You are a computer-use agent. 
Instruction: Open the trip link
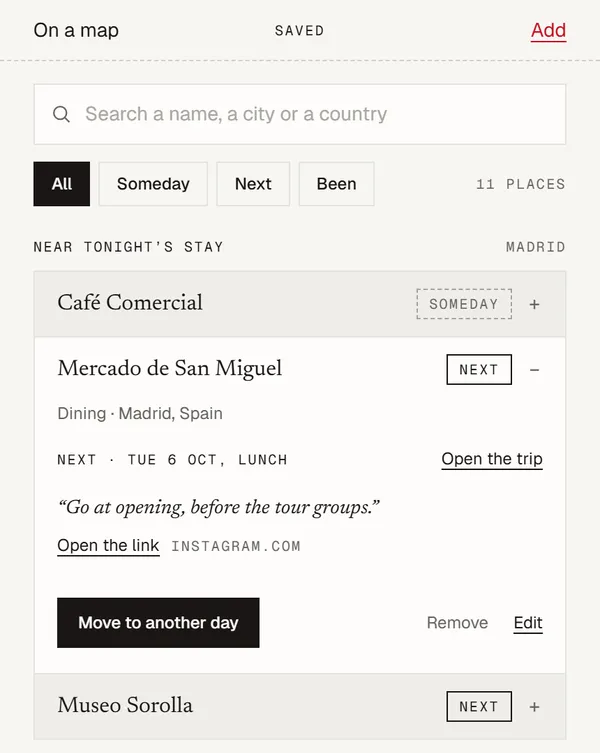click(x=492, y=459)
